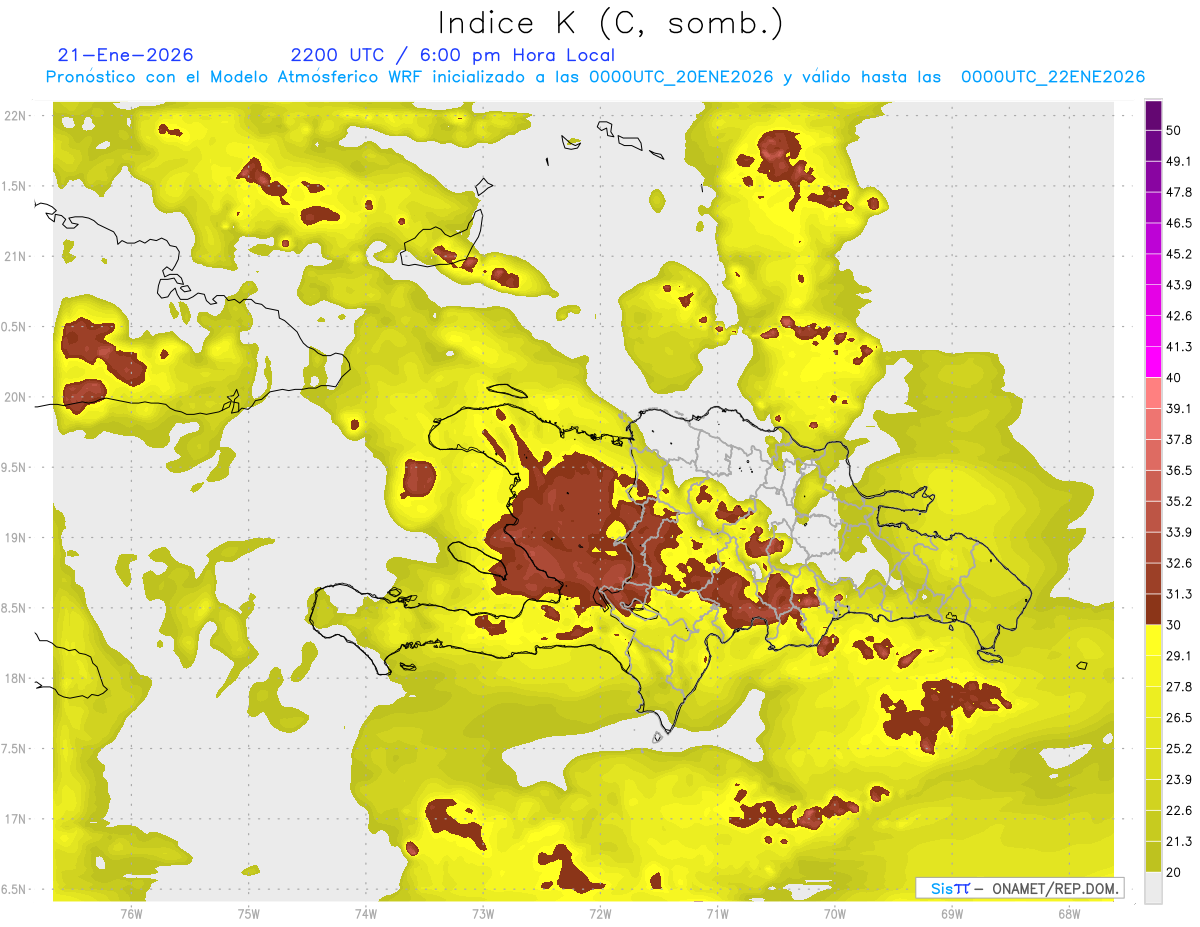
Task: Click the "26.5" color scale label
Action: coord(1179,717)
